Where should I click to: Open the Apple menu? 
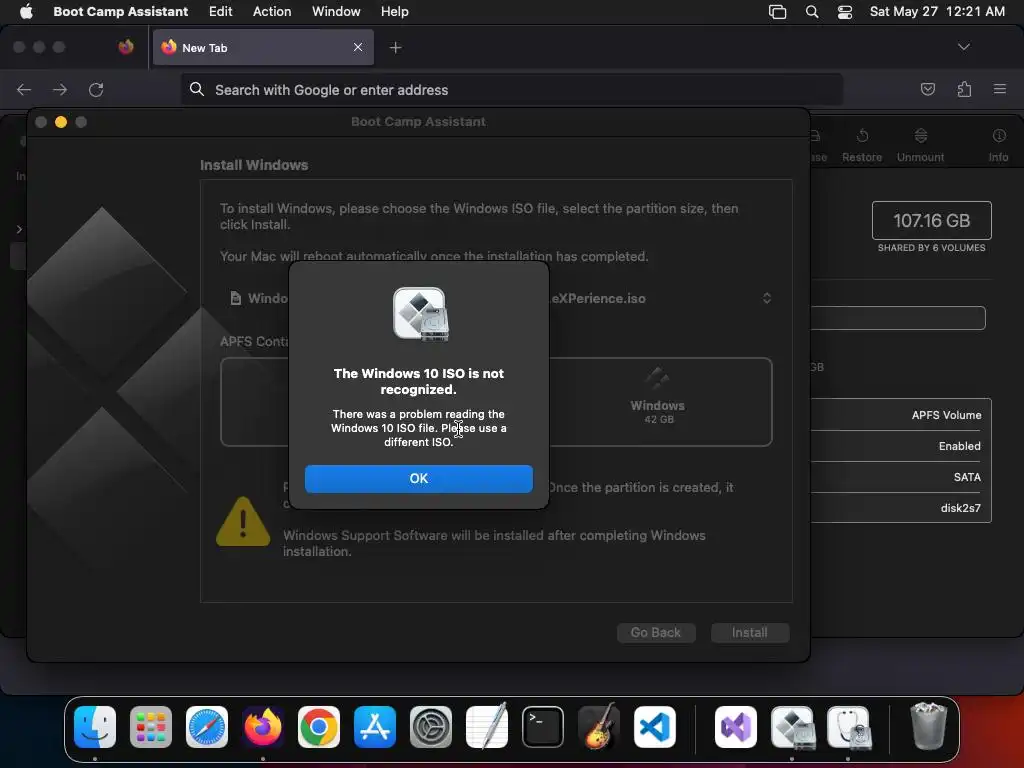coord(26,11)
